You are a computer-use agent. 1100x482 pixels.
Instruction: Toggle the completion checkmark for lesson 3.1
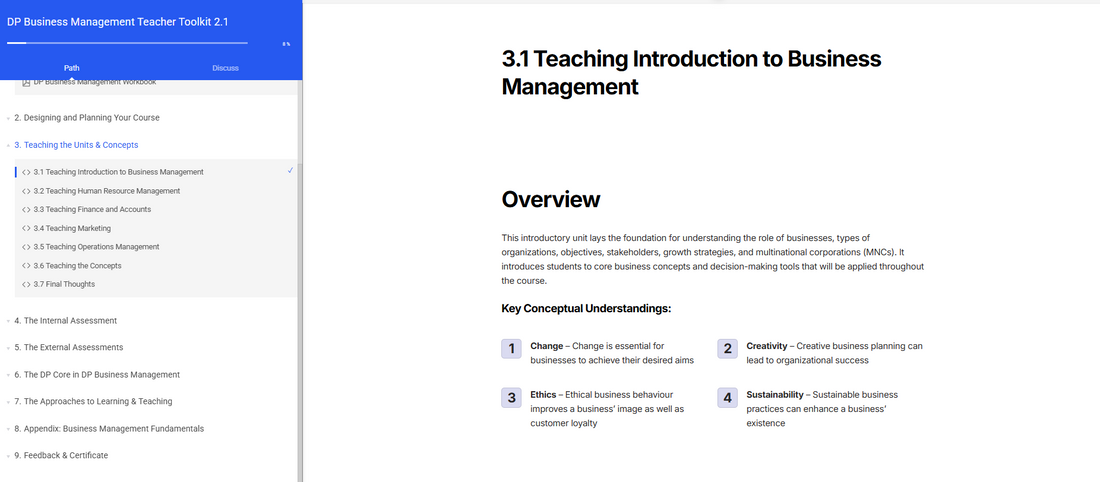point(290,171)
